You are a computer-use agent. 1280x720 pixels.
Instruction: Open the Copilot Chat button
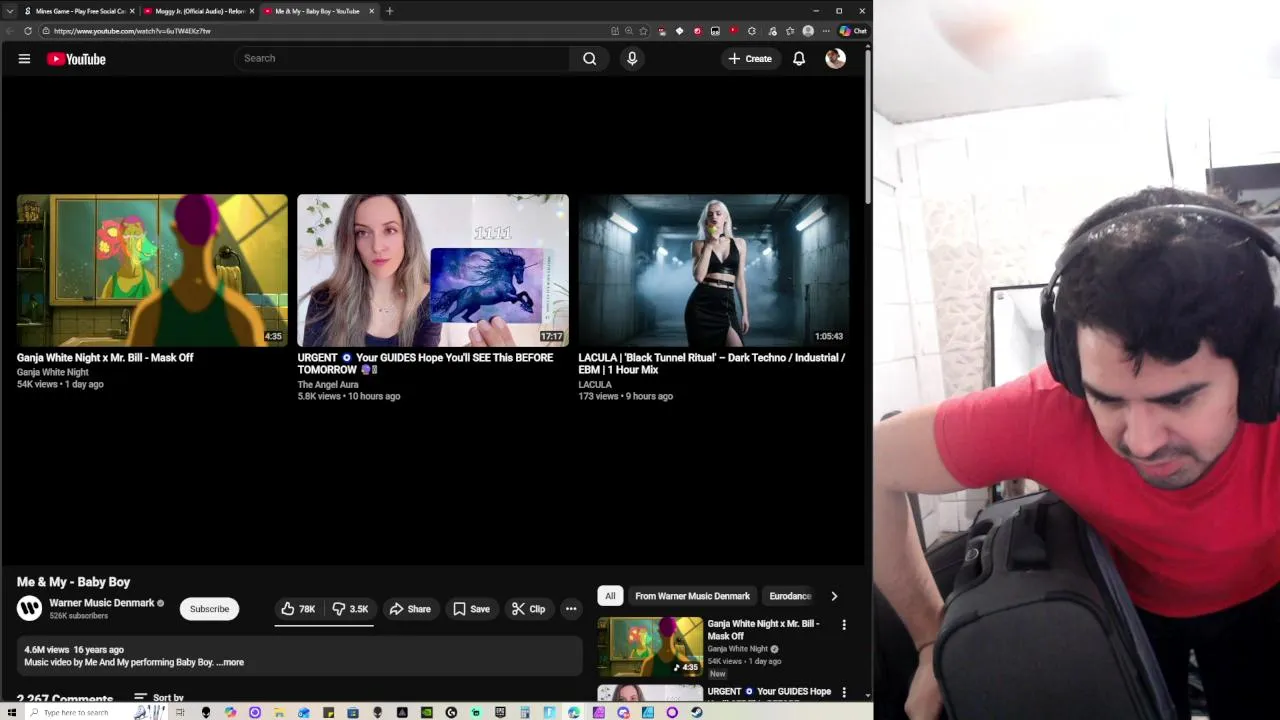point(853,31)
